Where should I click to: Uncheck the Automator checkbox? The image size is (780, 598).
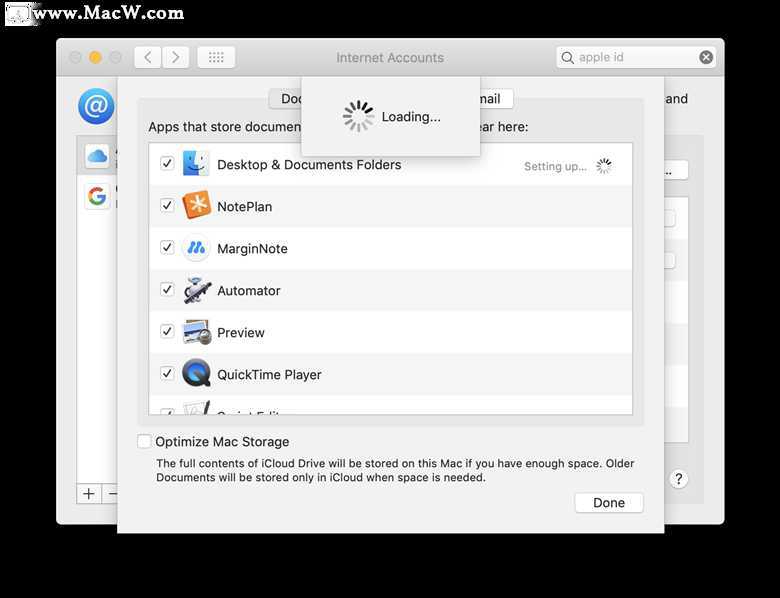pyautogui.click(x=167, y=289)
